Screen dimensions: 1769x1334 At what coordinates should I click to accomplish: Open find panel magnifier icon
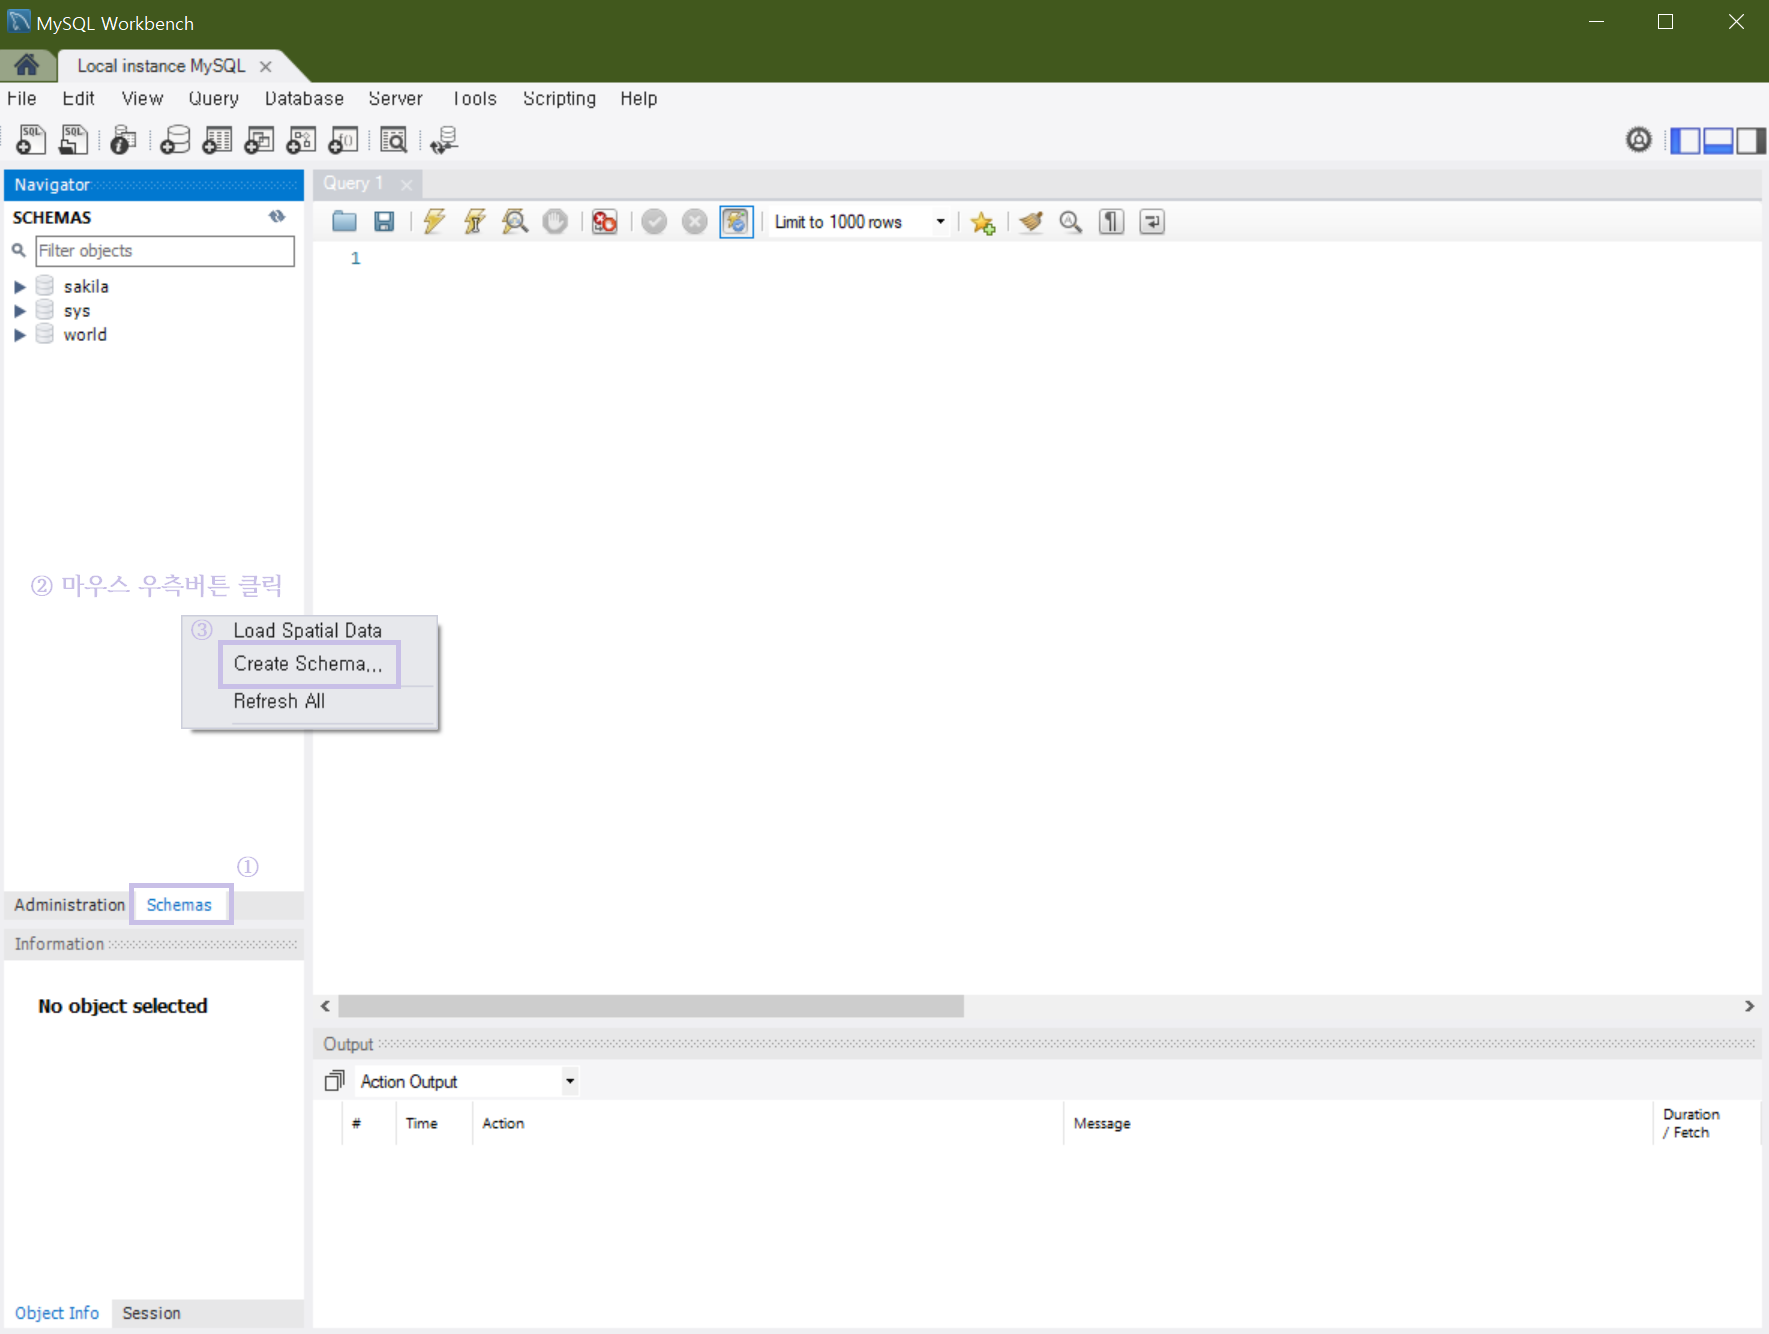pyautogui.click(x=1071, y=222)
